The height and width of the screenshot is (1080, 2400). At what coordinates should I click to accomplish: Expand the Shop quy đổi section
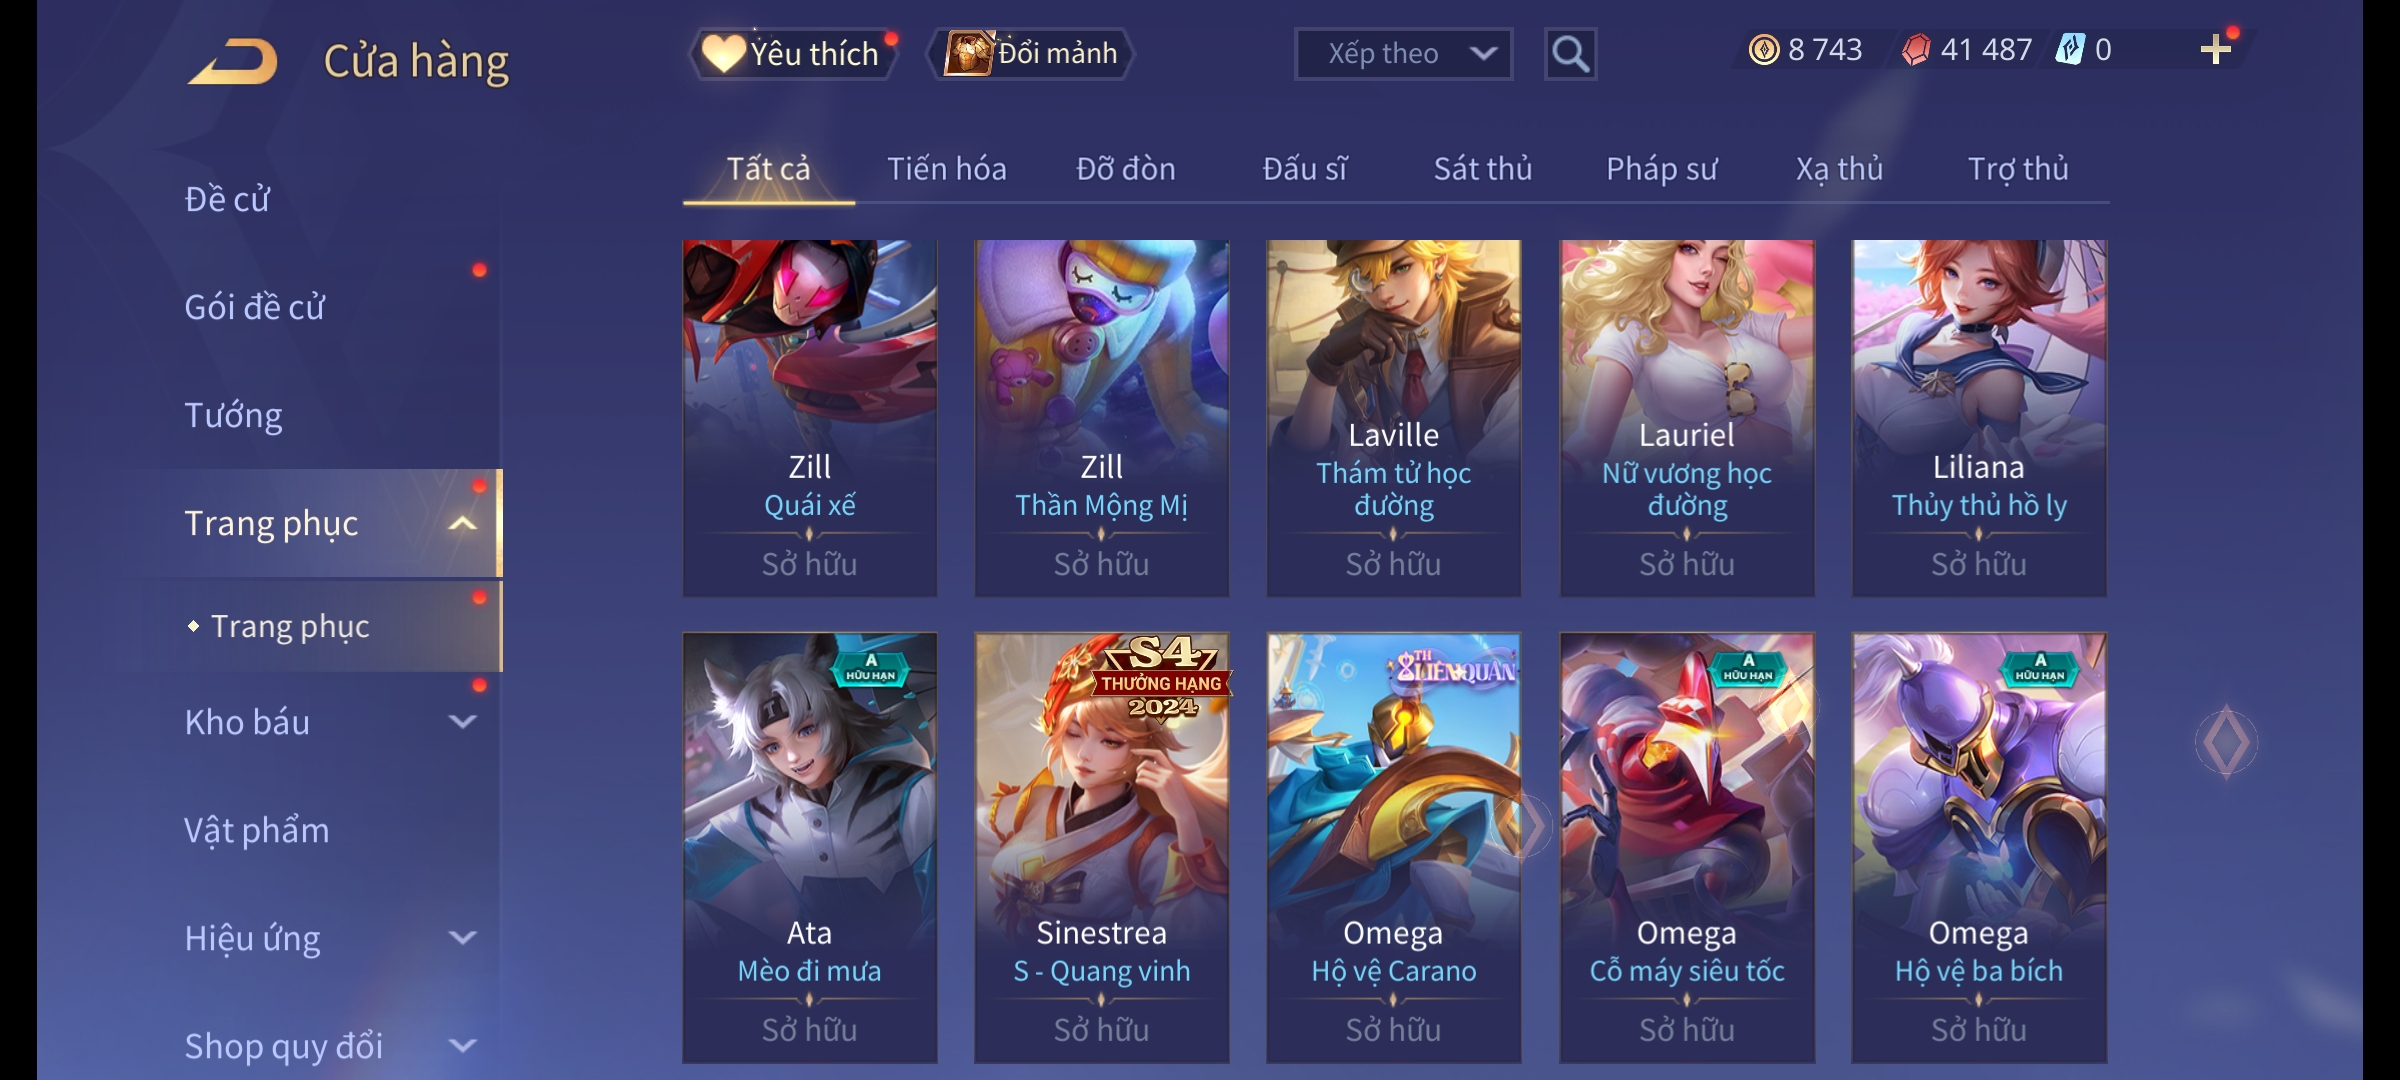(x=463, y=1046)
